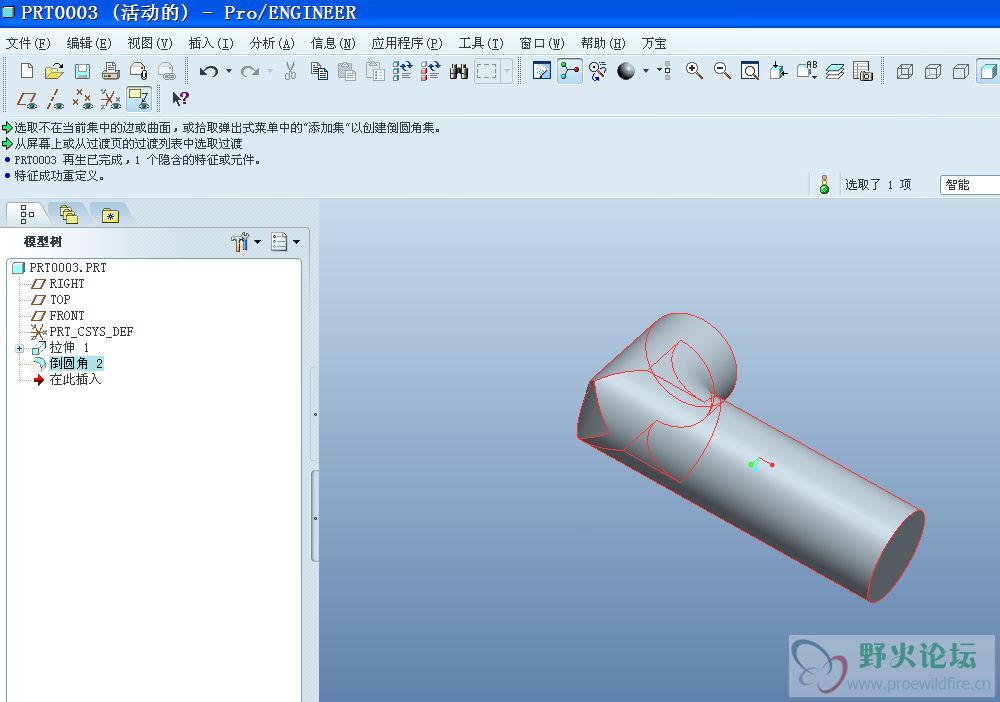Open the regeneration manager with red list icon
Image resolution: width=1000 pixels, height=702 pixels.
430,71
